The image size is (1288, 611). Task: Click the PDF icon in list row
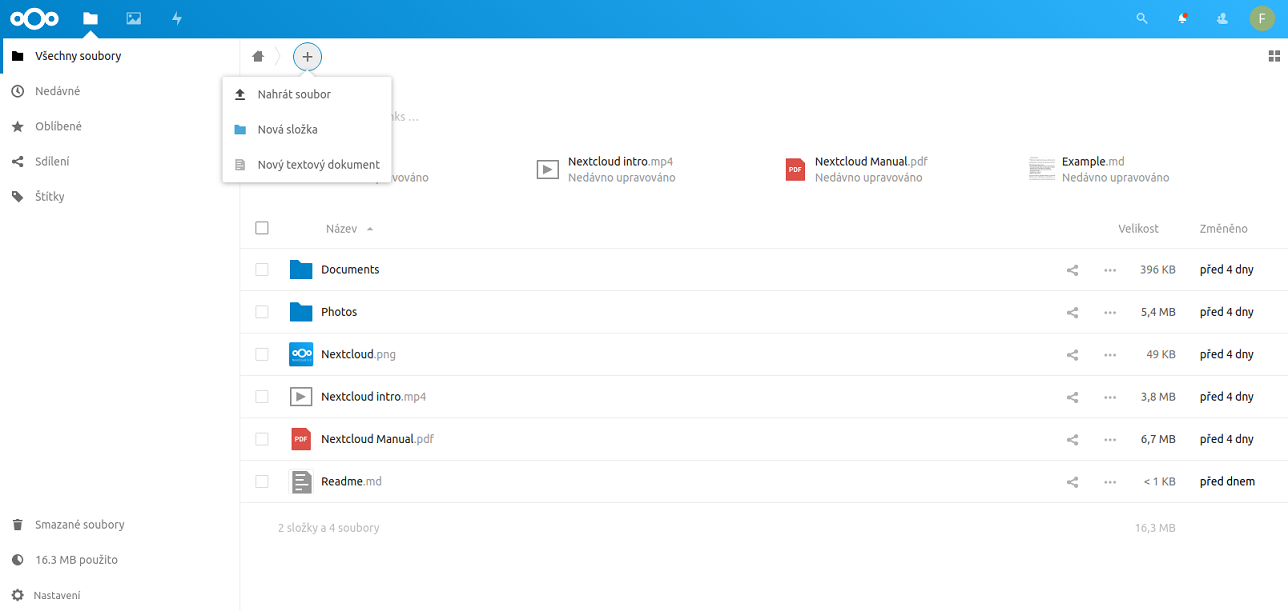point(301,439)
